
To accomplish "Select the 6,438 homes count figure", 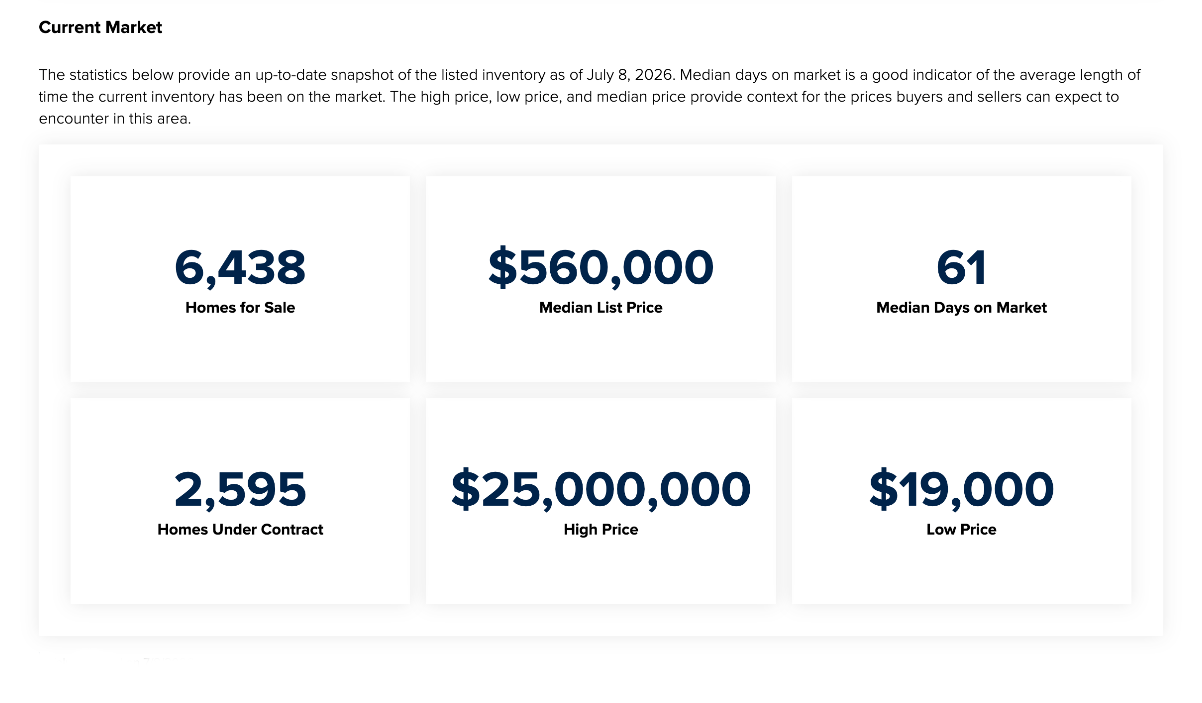I will click(240, 268).
